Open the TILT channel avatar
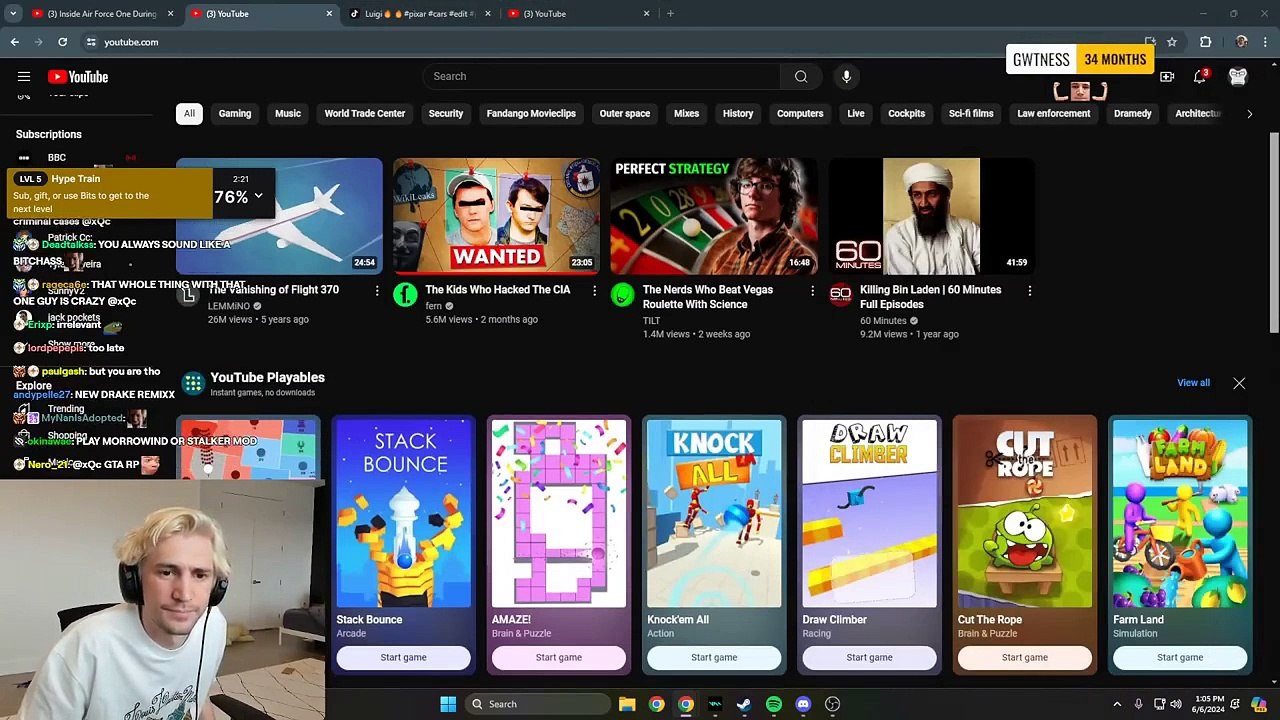This screenshot has width=1280, height=720. point(622,295)
